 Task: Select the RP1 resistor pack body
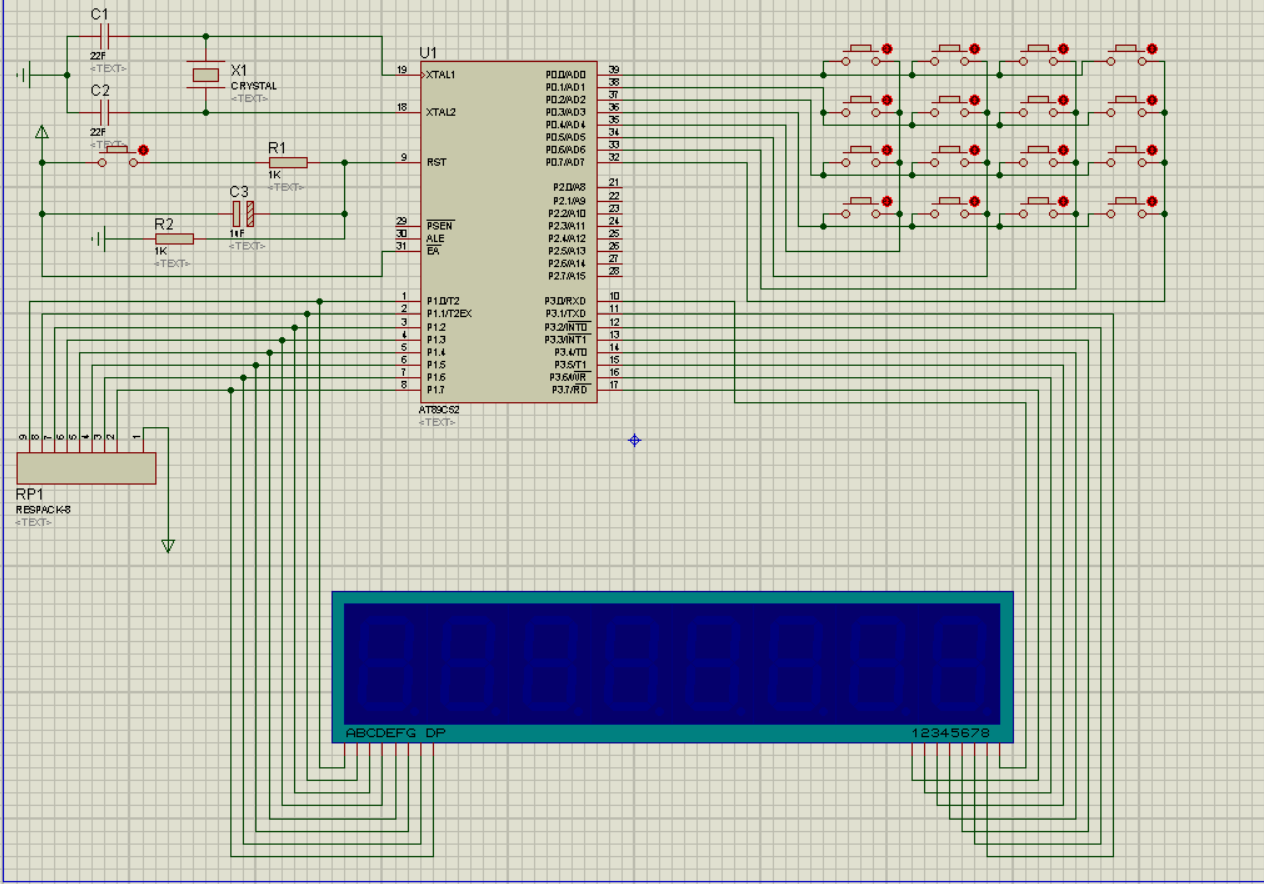[87, 468]
